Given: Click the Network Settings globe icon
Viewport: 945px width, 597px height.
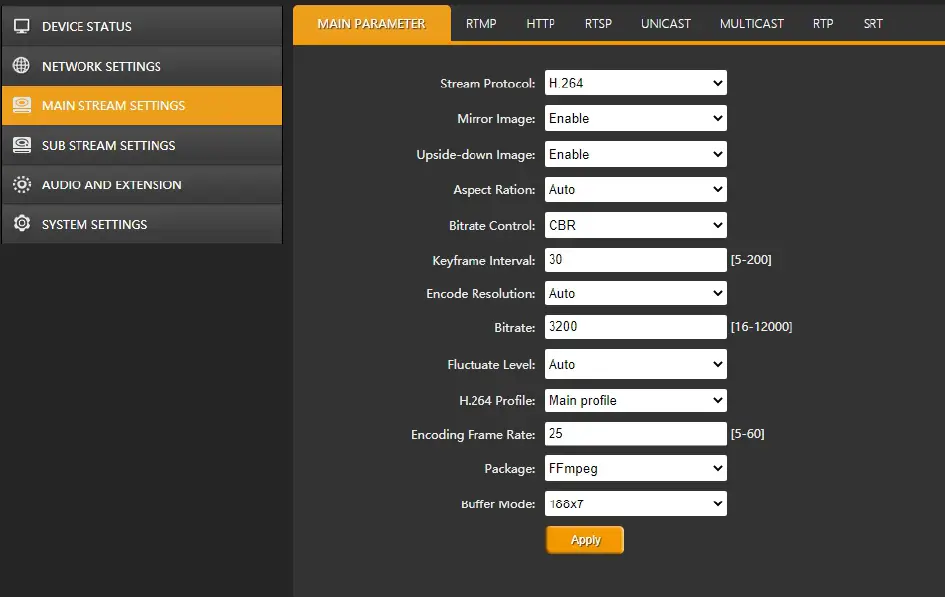Looking at the screenshot, I should [x=22, y=65].
